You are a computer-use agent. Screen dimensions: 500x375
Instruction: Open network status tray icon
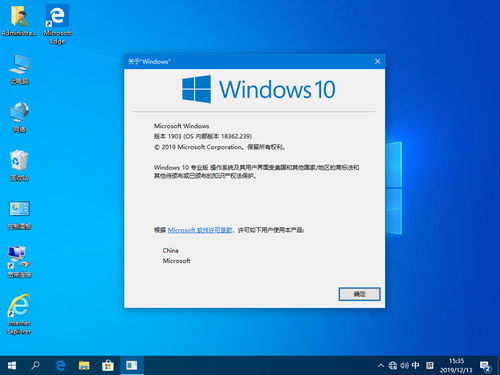pos(393,366)
